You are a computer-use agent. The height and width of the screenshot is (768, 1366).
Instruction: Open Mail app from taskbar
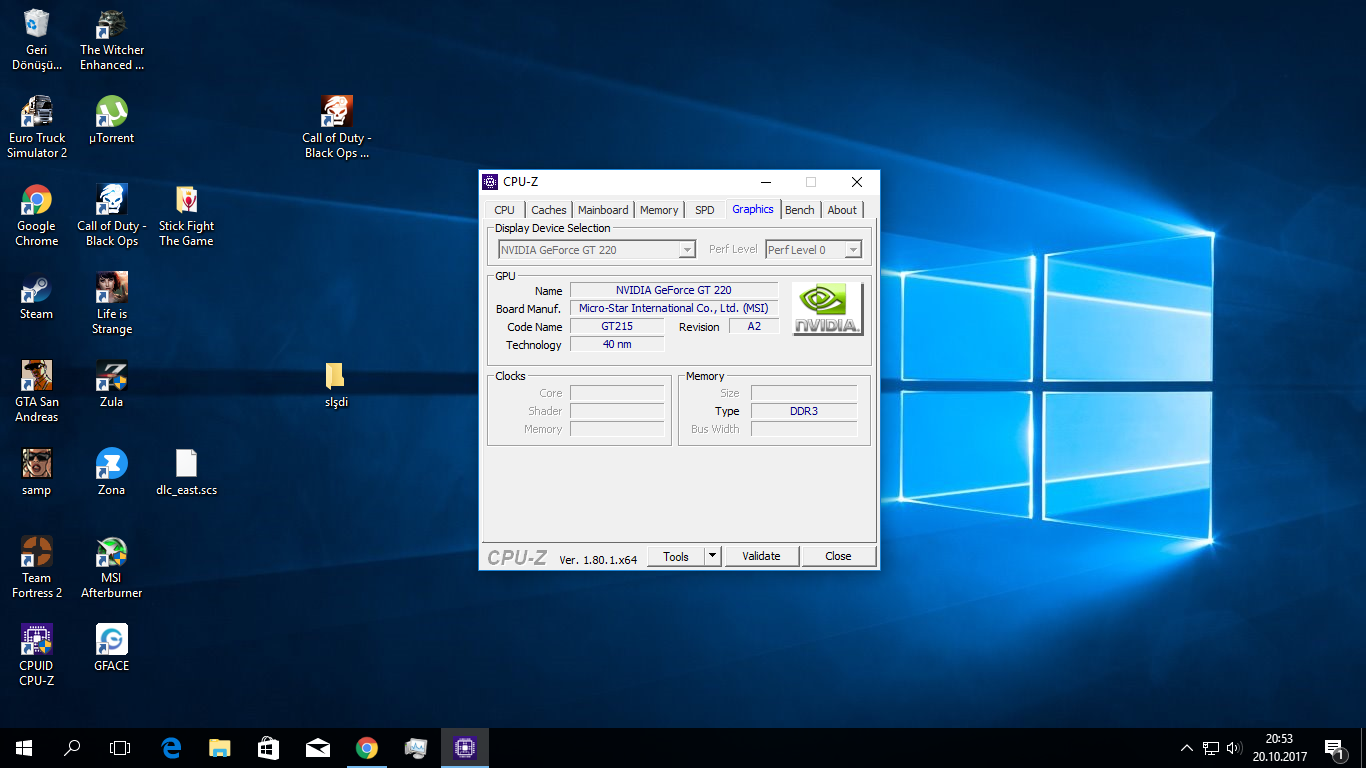pyautogui.click(x=318, y=747)
